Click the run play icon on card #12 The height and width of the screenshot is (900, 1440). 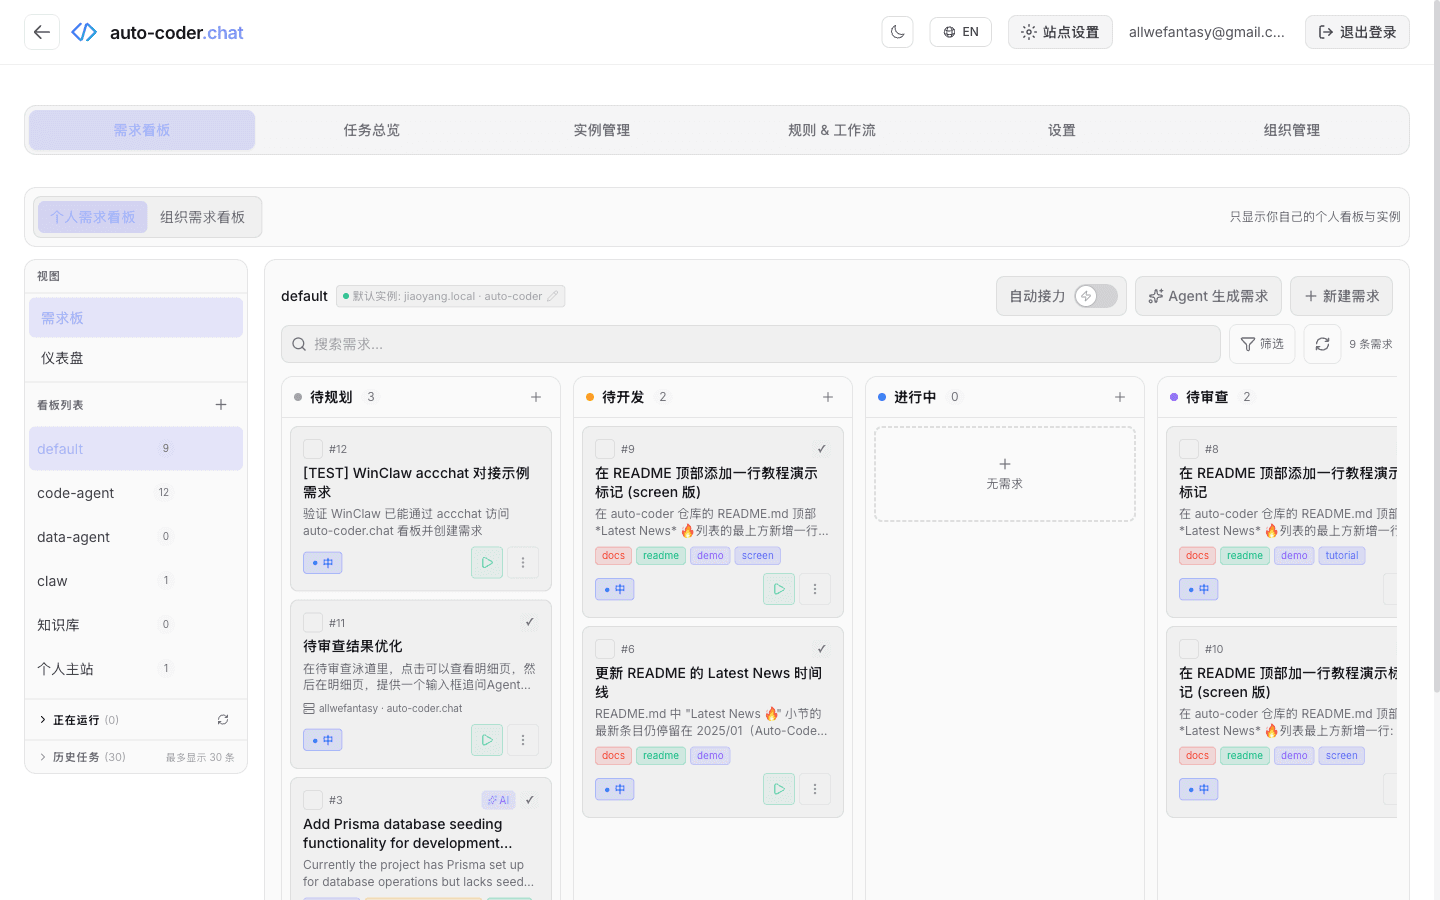click(x=486, y=562)
